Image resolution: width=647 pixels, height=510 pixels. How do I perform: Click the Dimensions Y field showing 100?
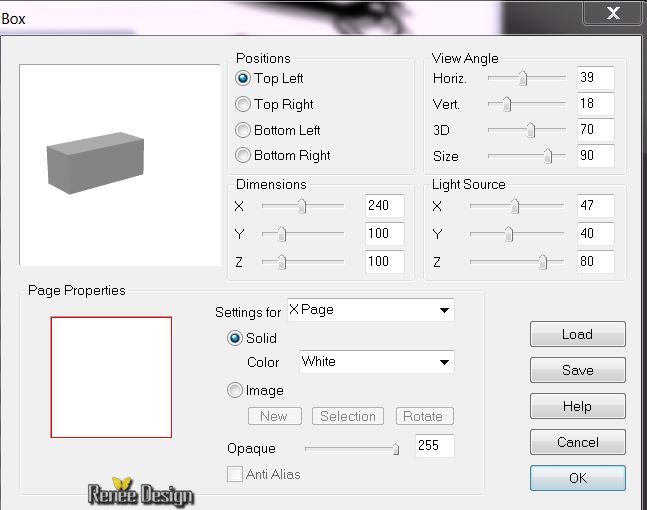(385, 234)
